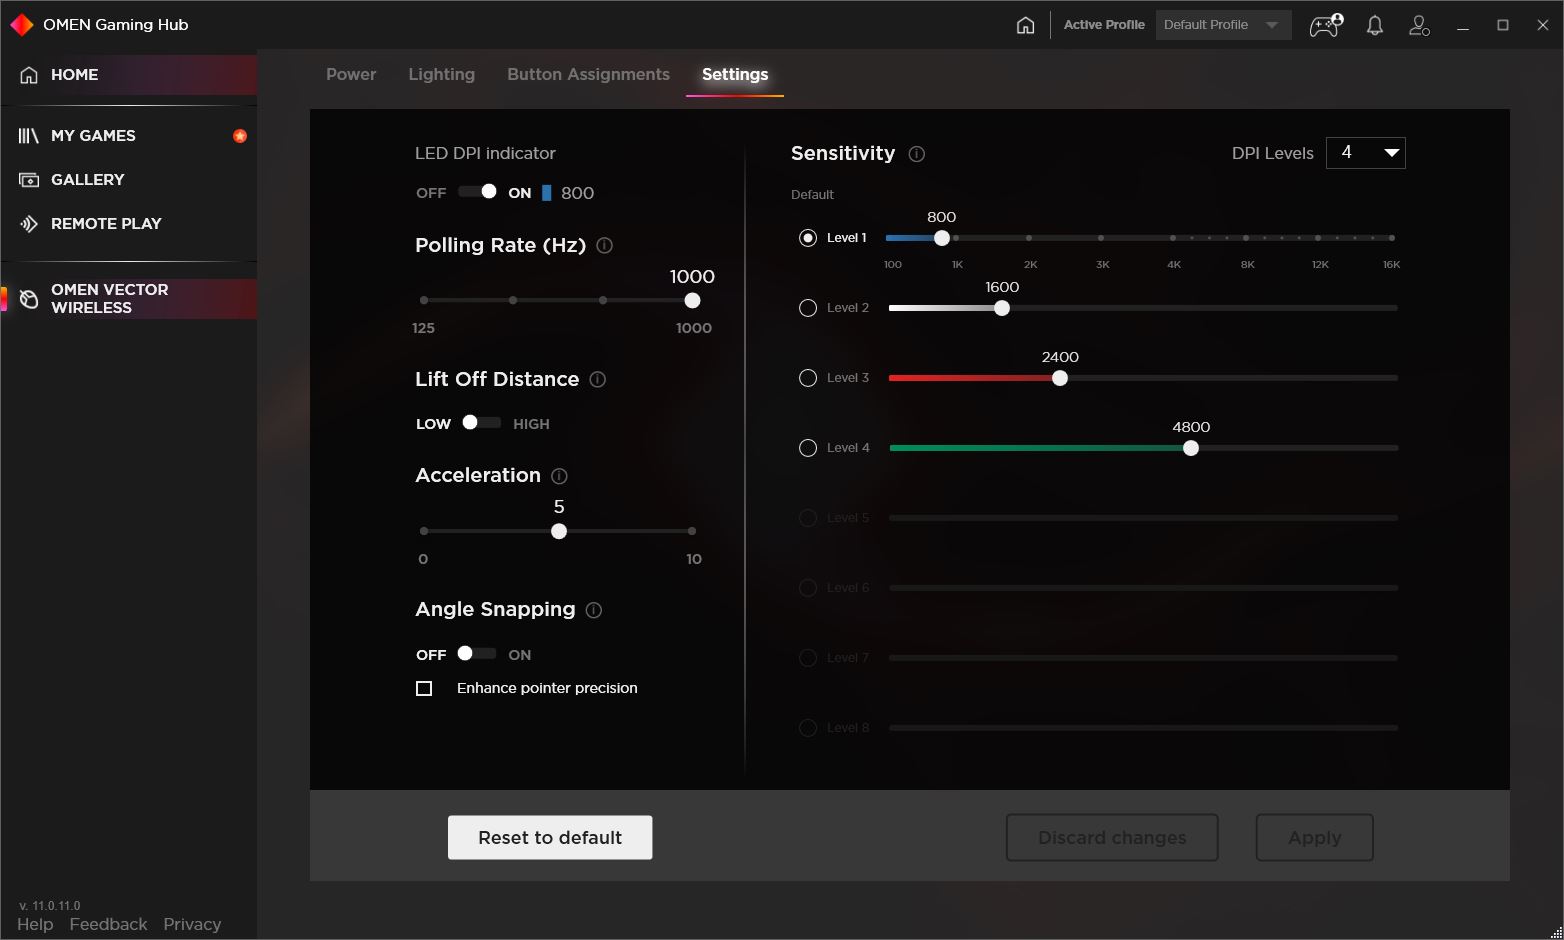The height and width of the screenshot is (940, 1564).
Task: Open the user account icon
Action: (1419, 25)
